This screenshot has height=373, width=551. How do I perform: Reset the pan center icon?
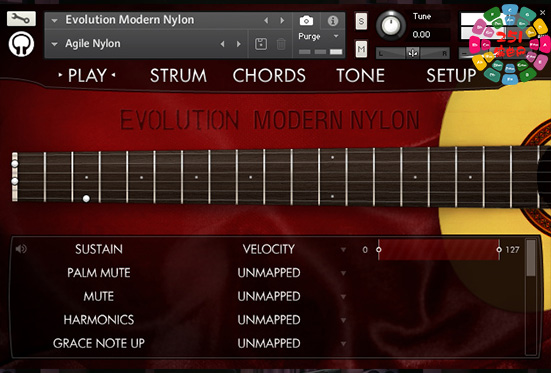413,53
